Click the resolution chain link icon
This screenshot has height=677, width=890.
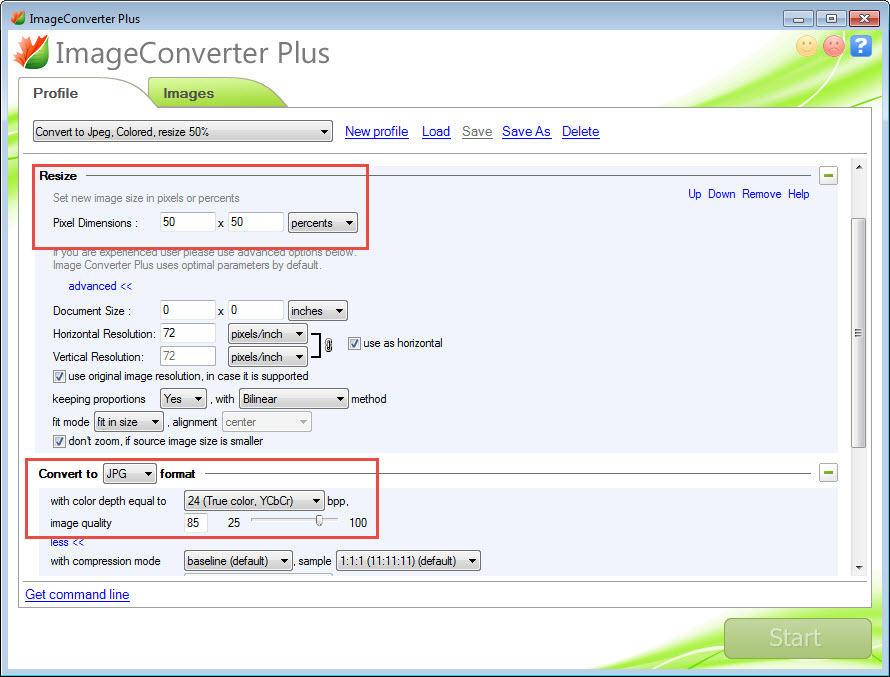[x=328, y=344]
